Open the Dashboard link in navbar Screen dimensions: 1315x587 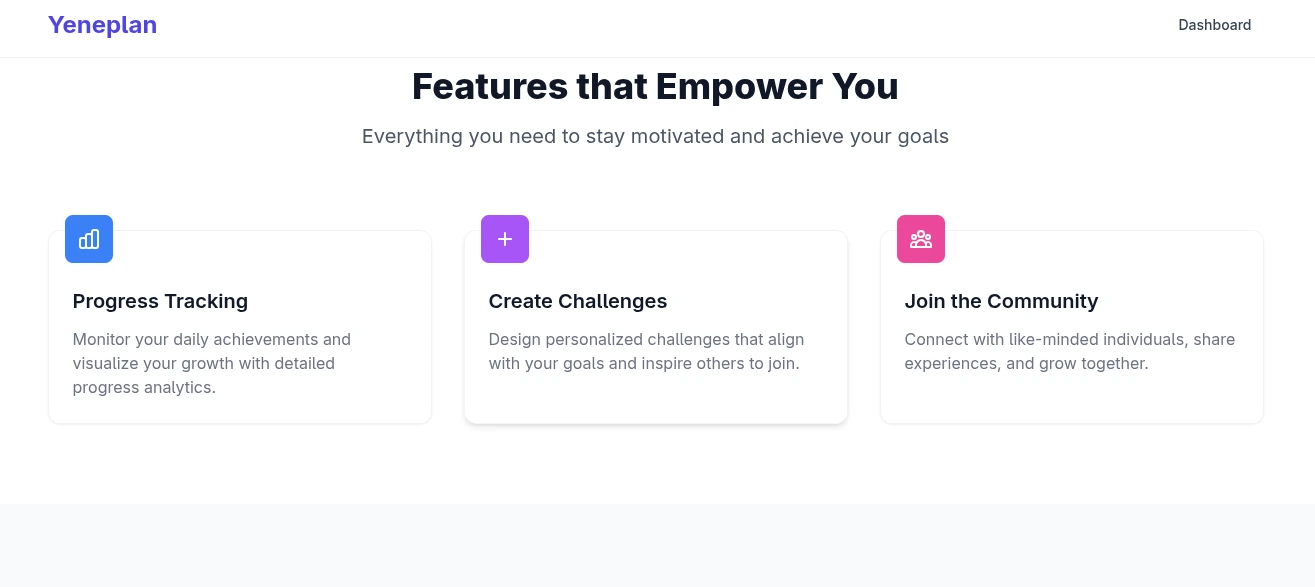[x=1214, y=25]
